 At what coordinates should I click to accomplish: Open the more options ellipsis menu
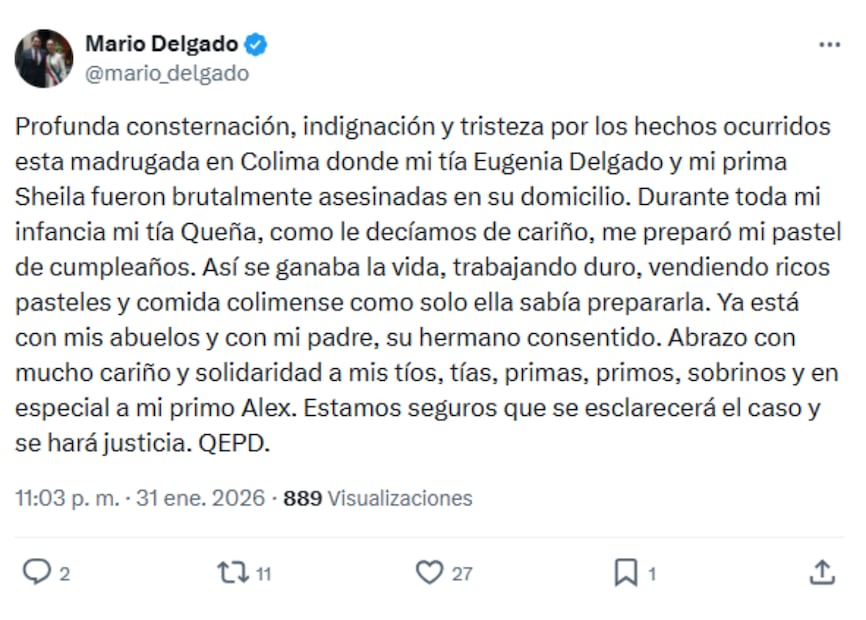(x=828, y=43)
